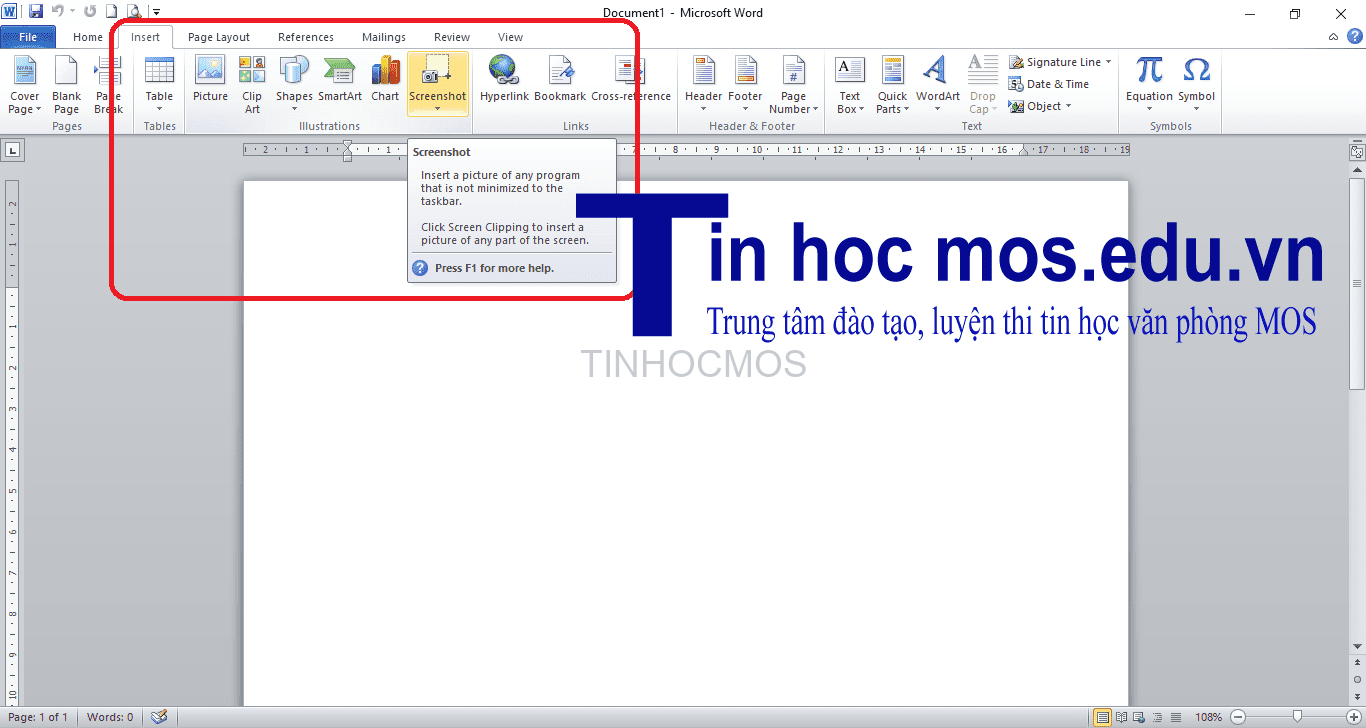1366x728 pixels.
Task: Open the WordArt gallery
Action: coord(938,85)
